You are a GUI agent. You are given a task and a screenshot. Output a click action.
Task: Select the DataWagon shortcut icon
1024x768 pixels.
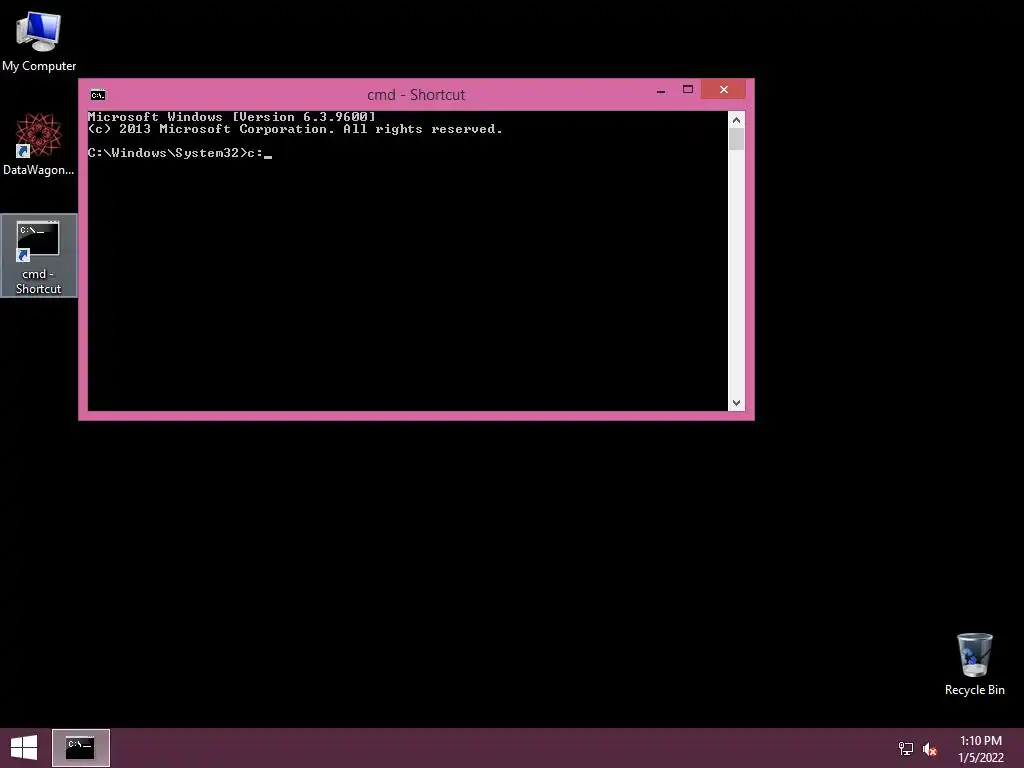click(39, 144)
